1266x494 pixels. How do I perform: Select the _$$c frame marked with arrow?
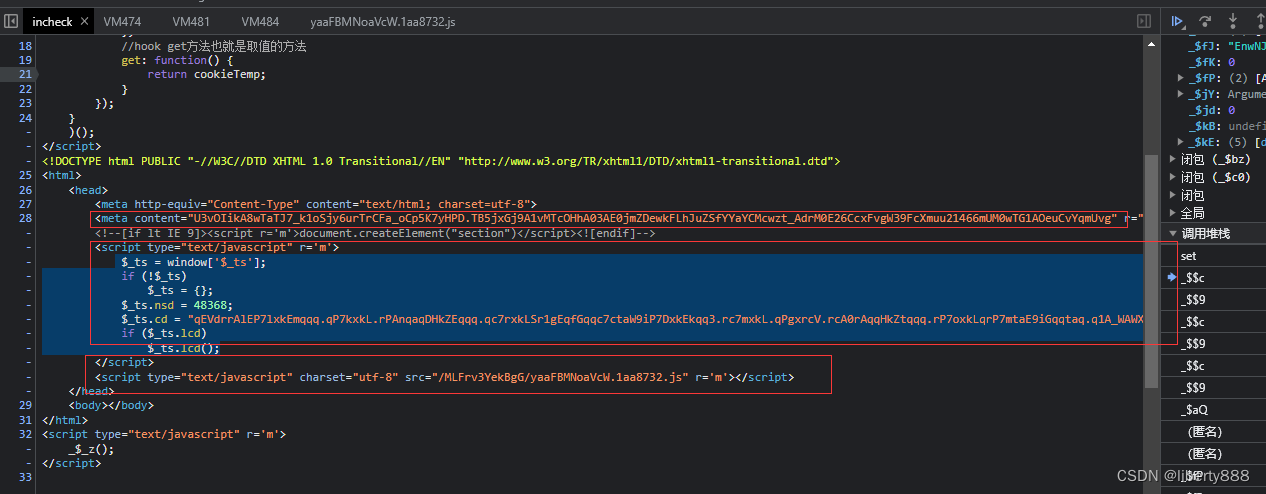[1213, 277]
